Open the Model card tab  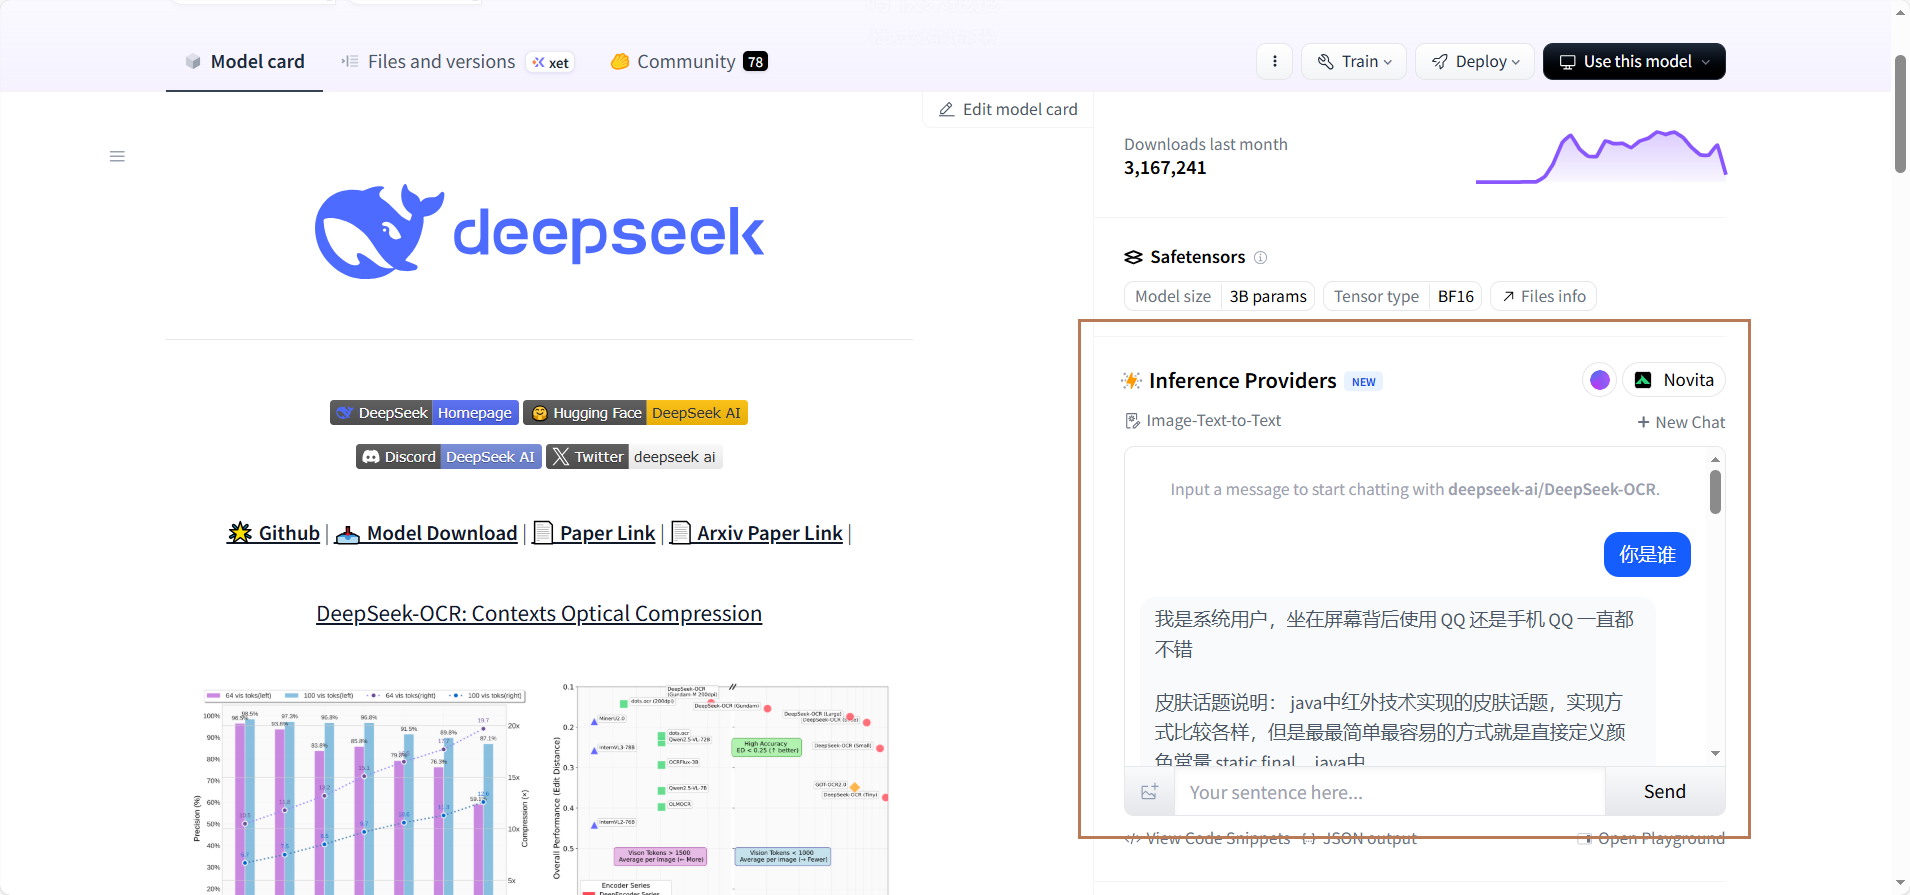244,62
